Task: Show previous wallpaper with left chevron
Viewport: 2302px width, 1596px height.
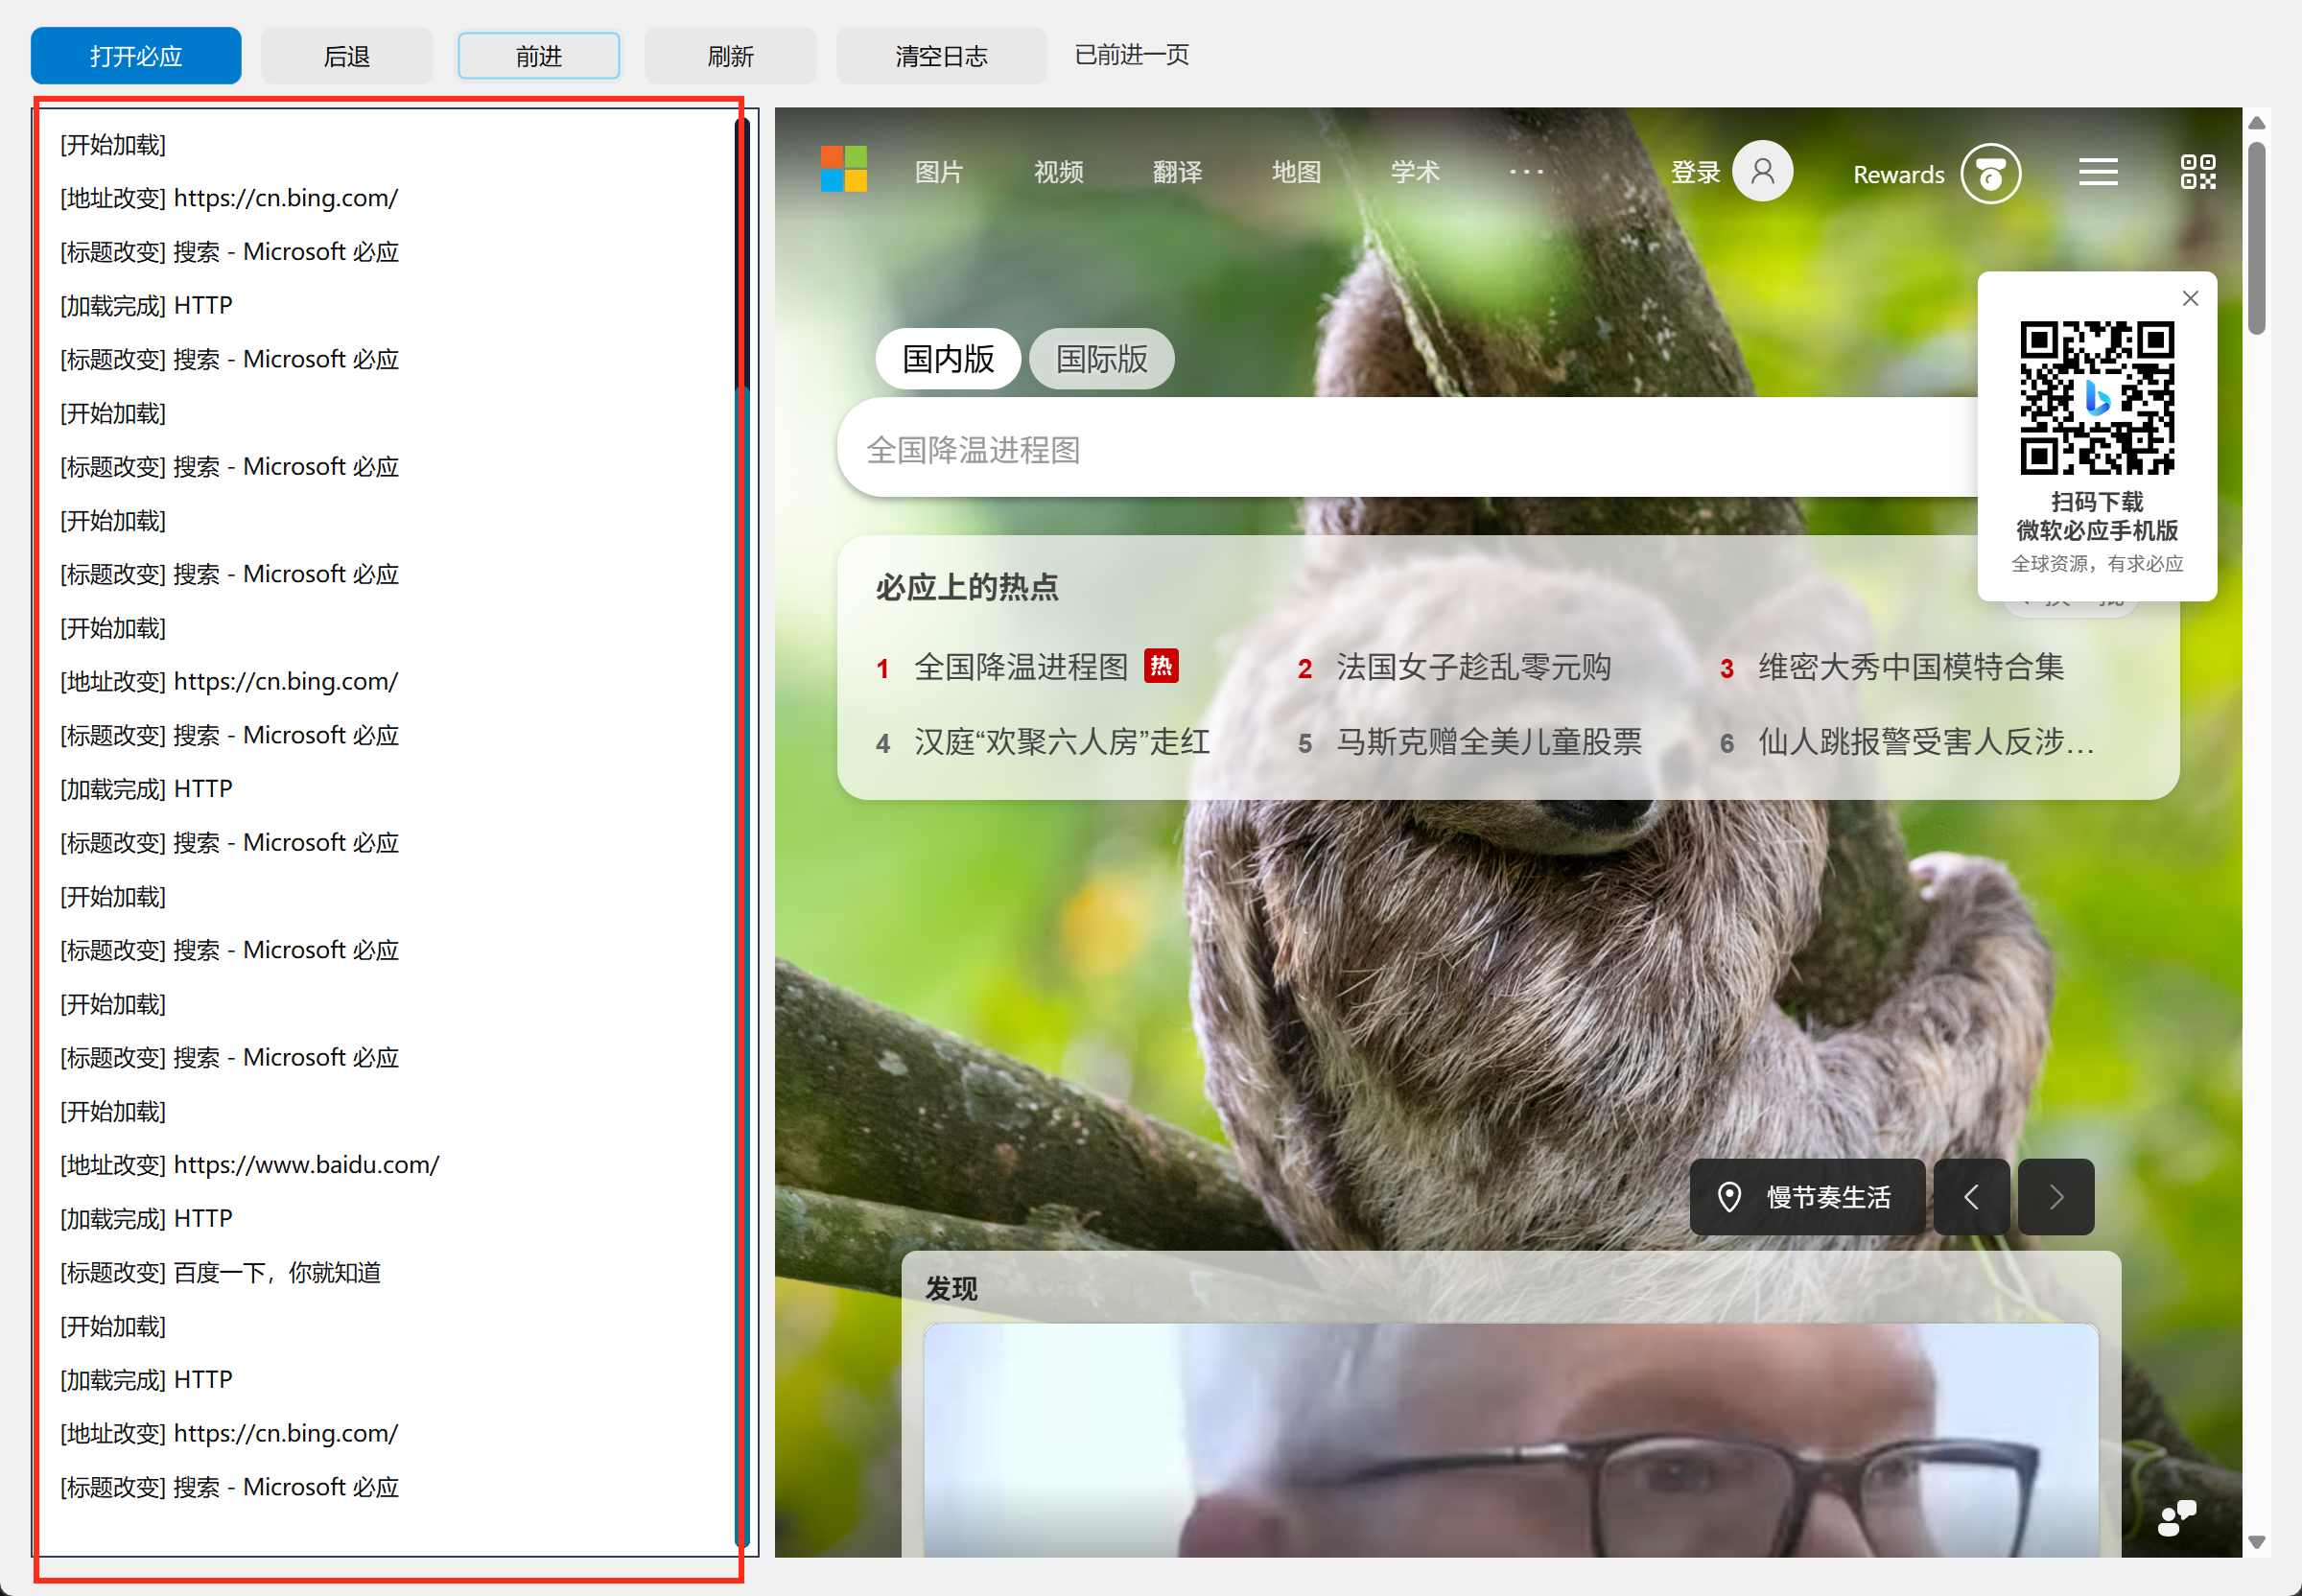Action: (1971, 1197)
